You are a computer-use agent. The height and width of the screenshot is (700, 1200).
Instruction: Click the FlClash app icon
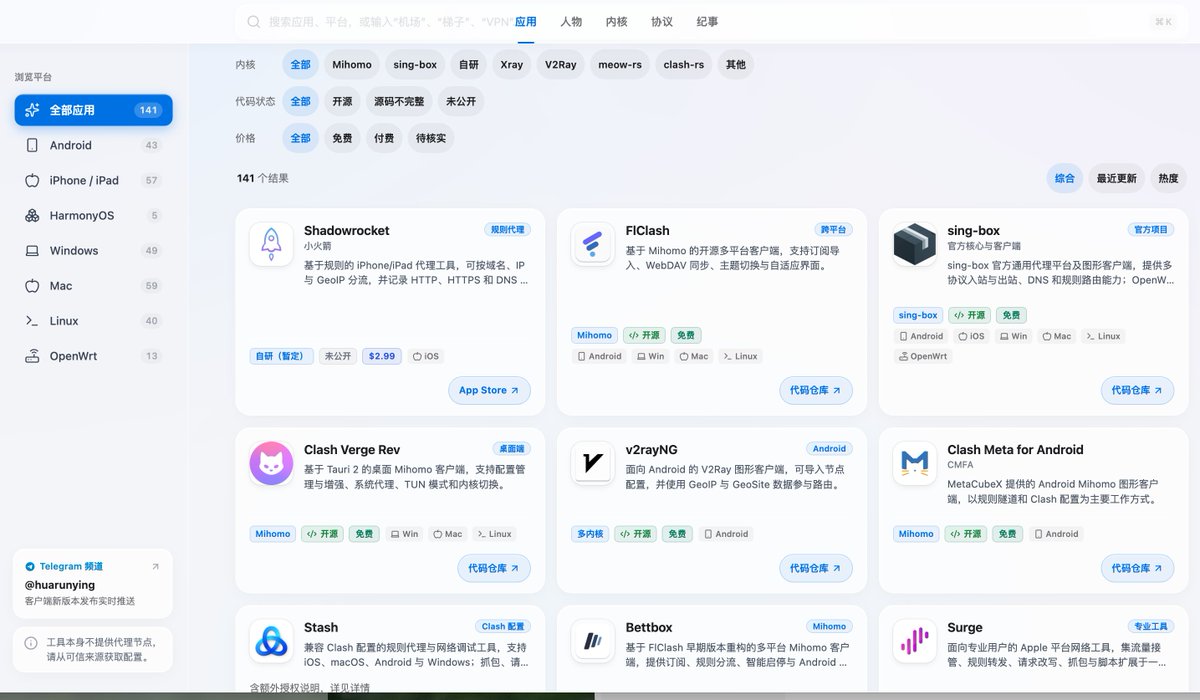(x=592, y=243)
